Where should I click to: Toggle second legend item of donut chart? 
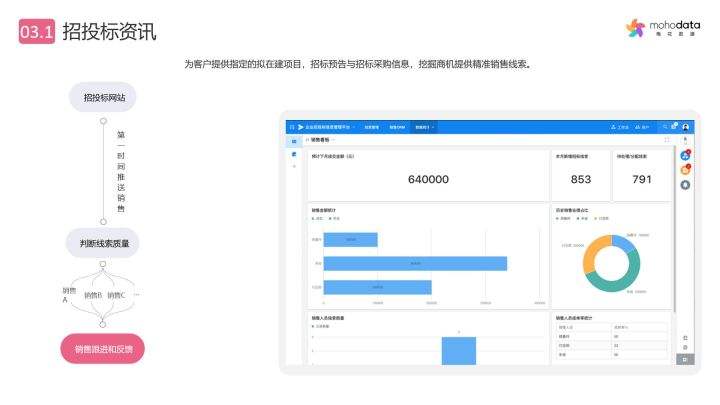coord(582,219)
